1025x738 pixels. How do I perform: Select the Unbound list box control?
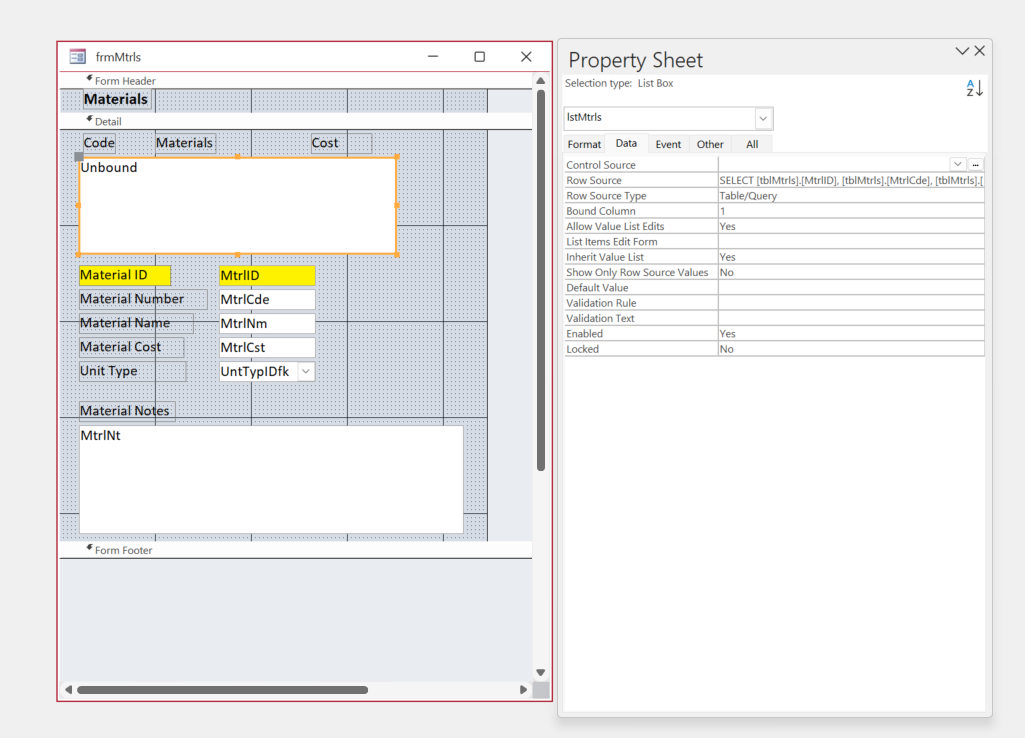(237, 206)
